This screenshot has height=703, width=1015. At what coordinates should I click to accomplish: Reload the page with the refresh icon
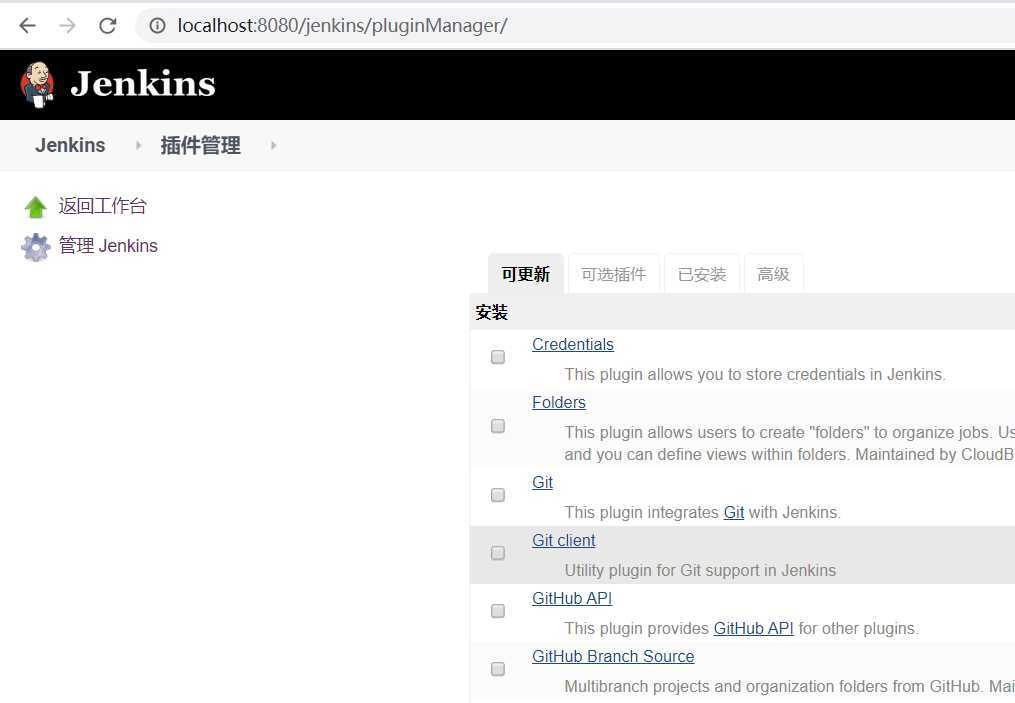coord(107,26)
